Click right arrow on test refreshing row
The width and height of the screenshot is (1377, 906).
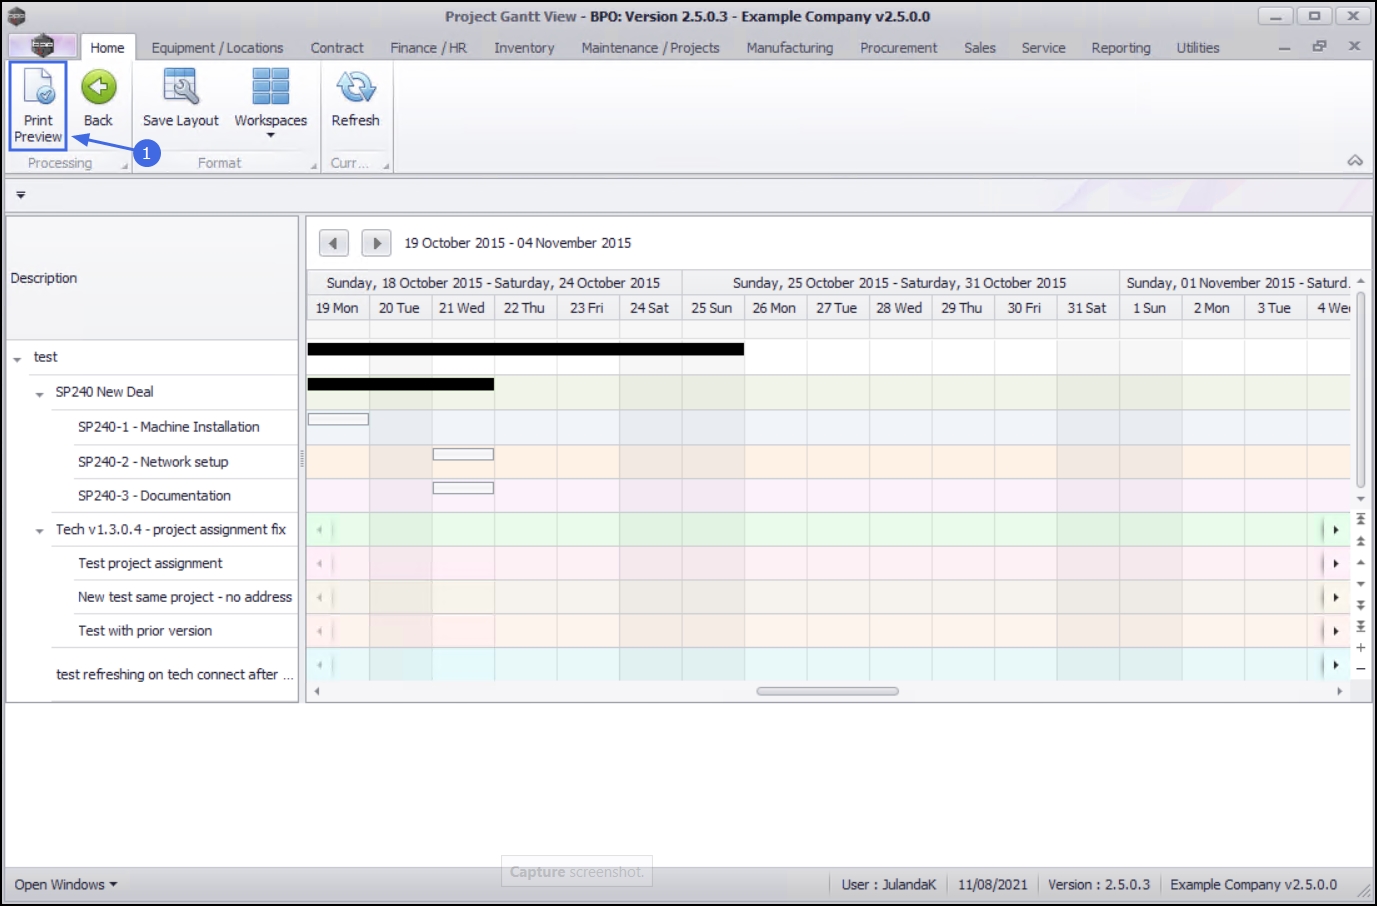click(x=1335, y=665)
